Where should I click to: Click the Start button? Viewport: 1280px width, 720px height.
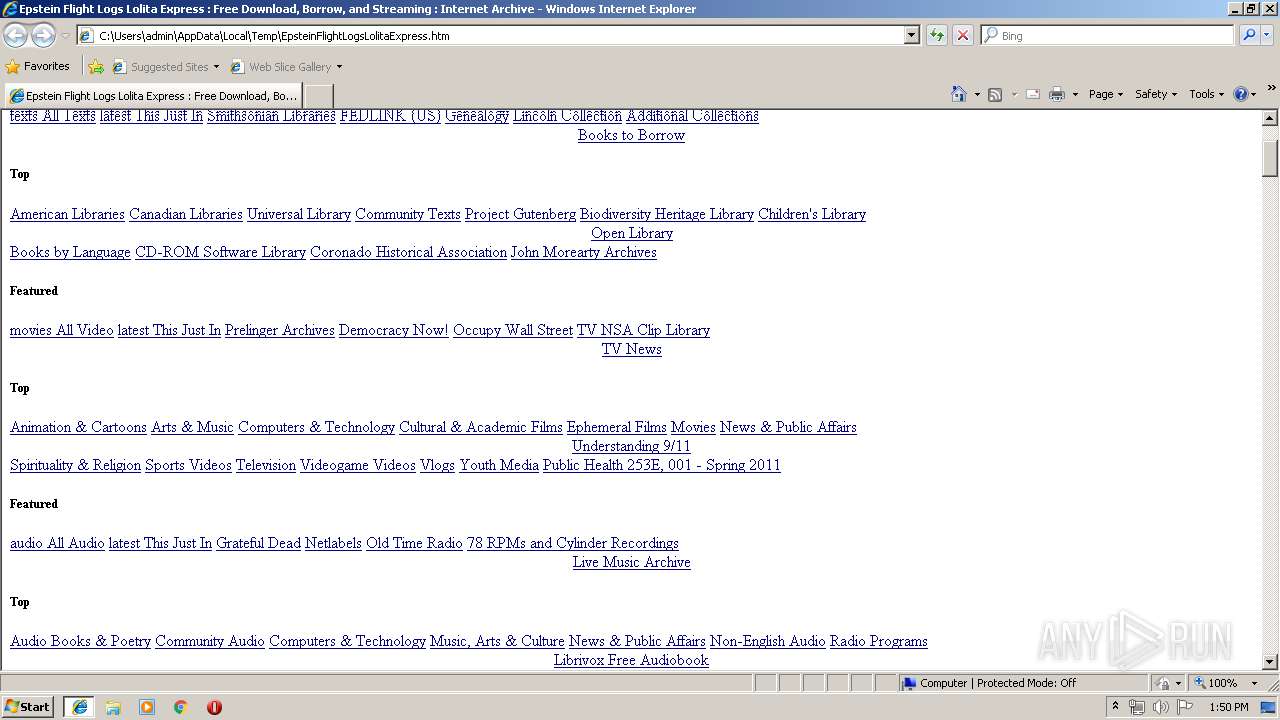click(27, 707)
